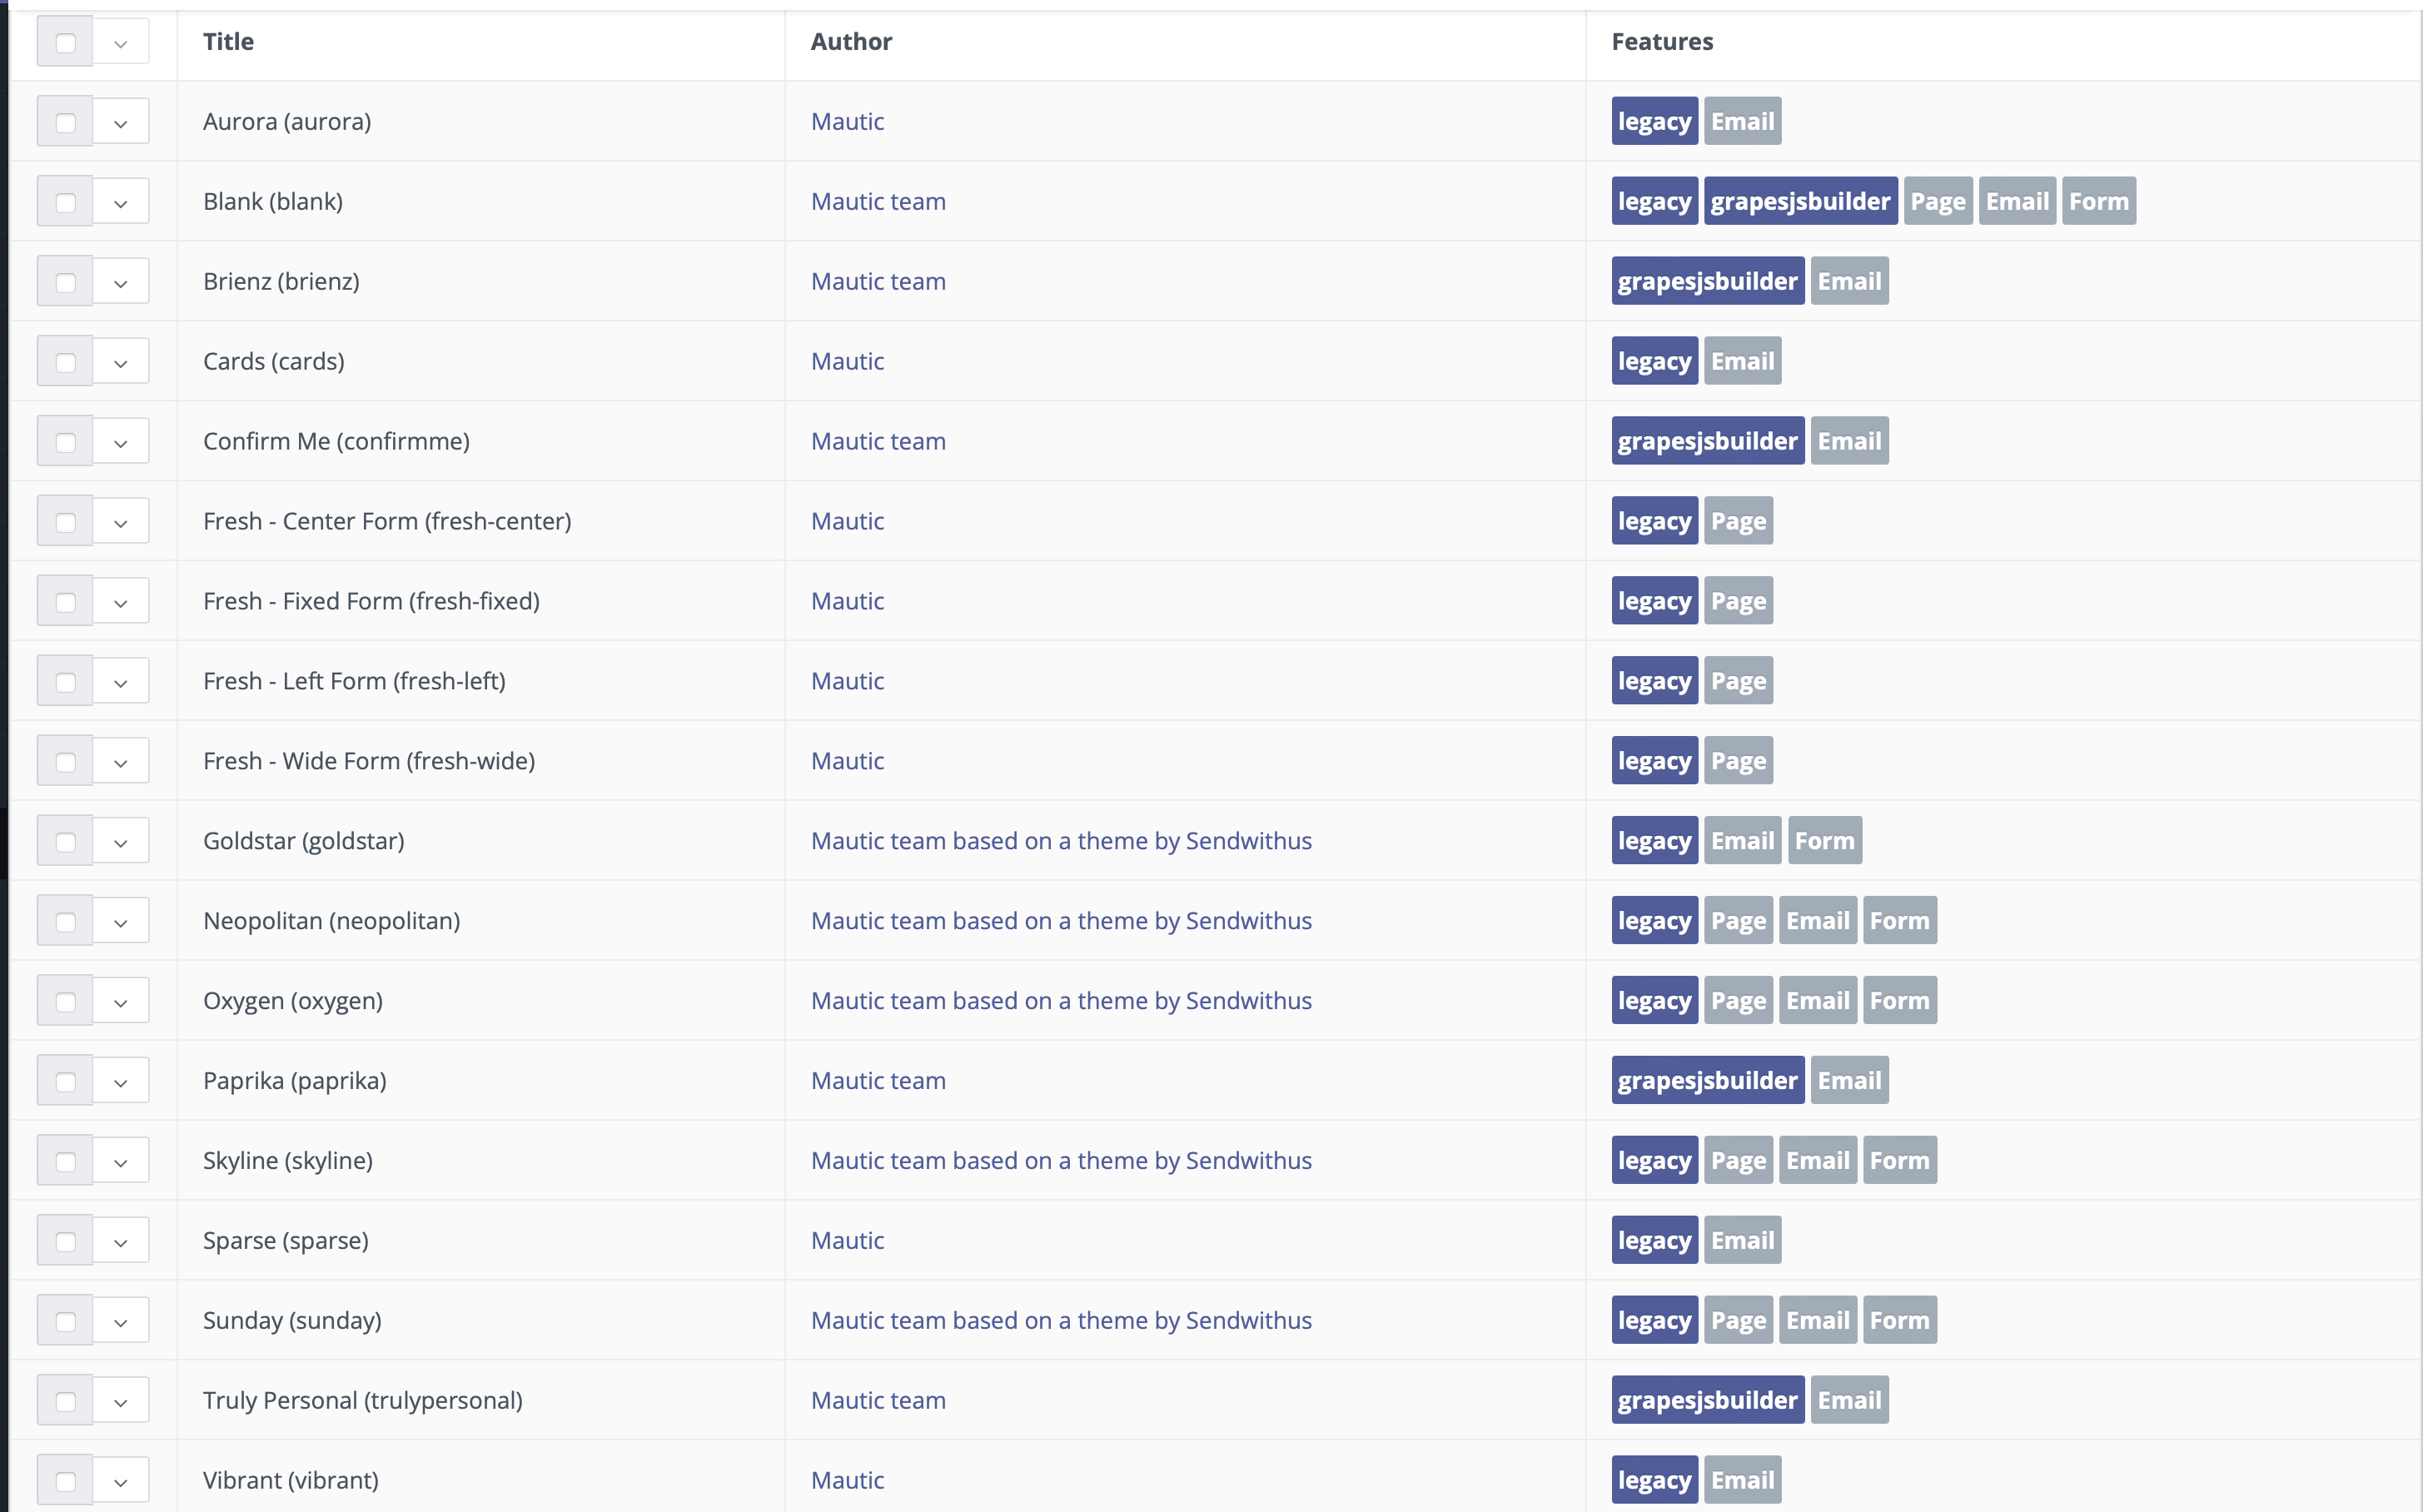2423x1512 pixels.
Task: Click the legacy badge on Aurora row
Action: click(1652, 120)
